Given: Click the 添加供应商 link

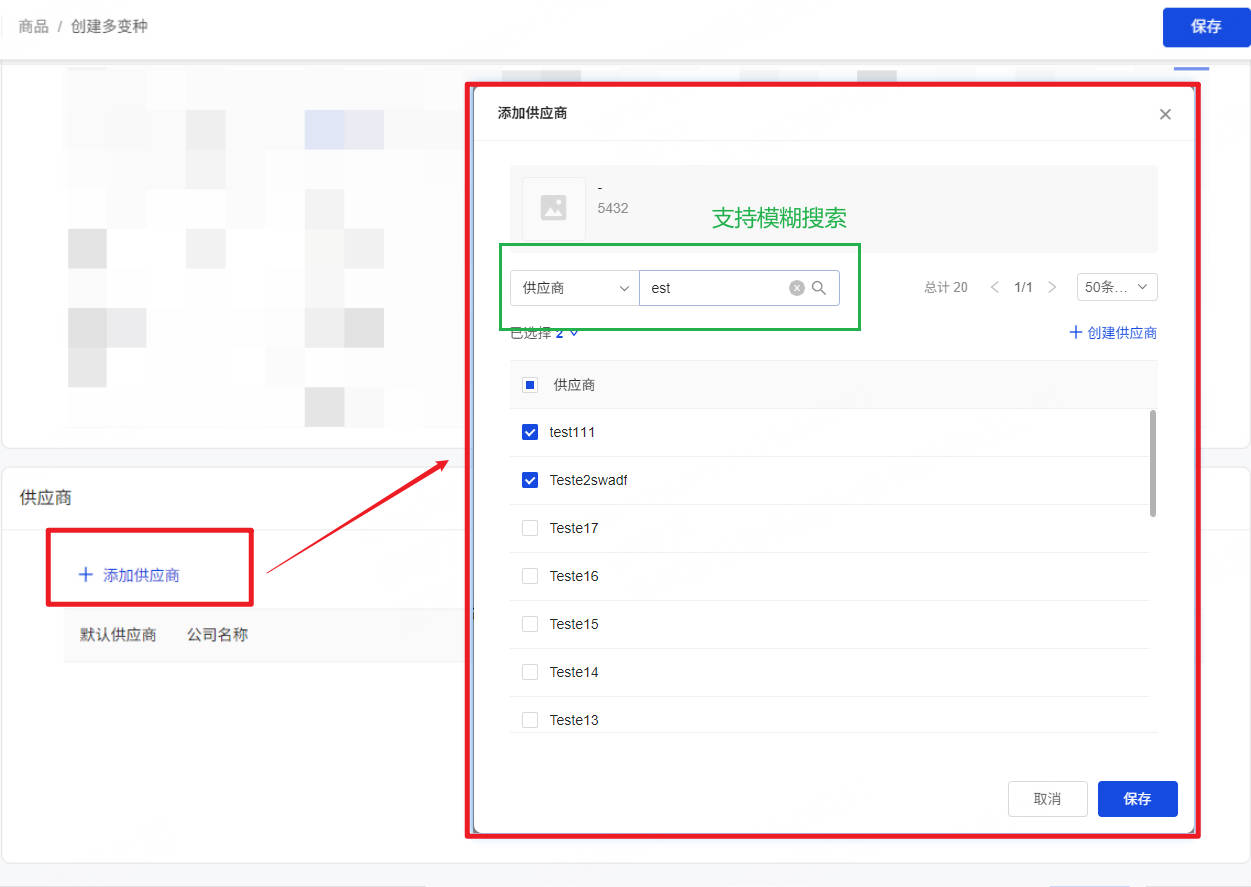Looking at the screenshot, I should tap(129, 575).
